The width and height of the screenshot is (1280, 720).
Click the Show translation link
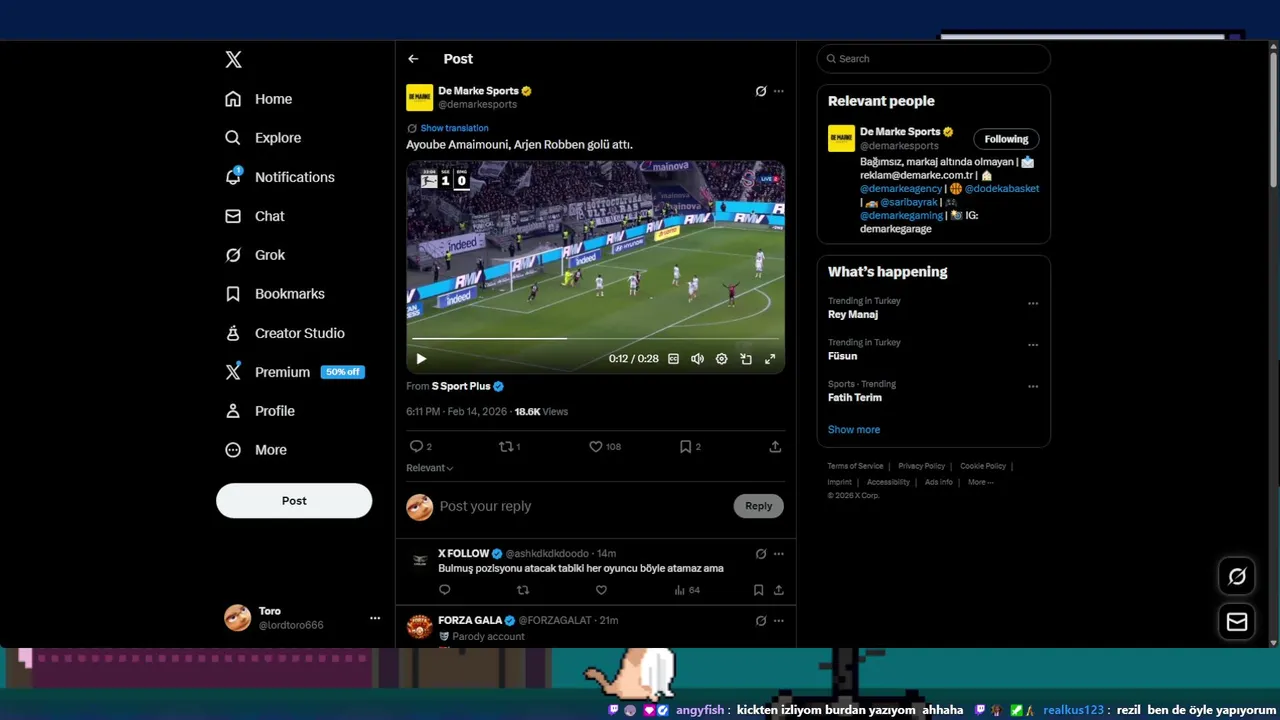(454, 128)
